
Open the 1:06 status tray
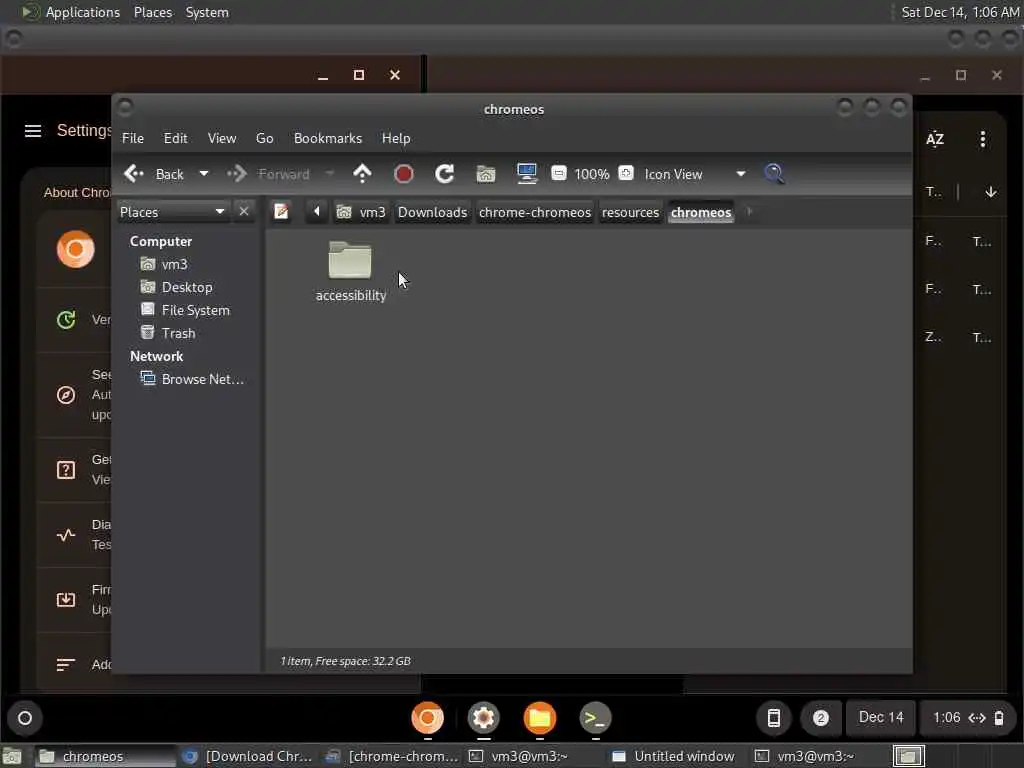[968, 718]
